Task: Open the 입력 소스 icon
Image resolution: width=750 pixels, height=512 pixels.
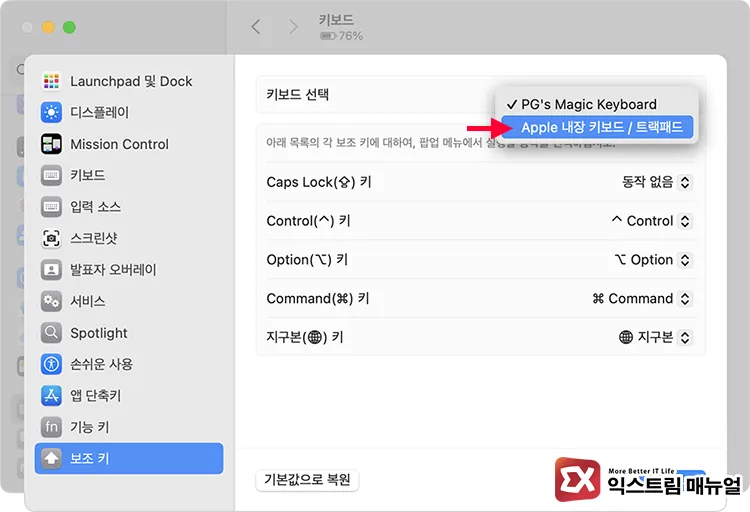Action: [51, 207]
